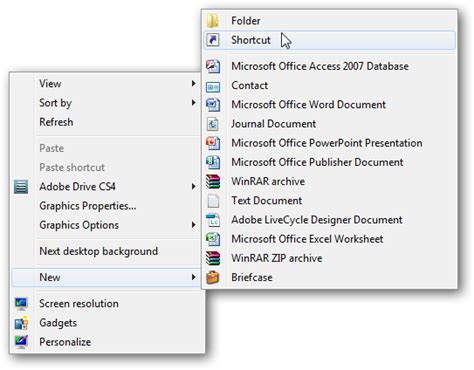
Task: Click the Folder icon in New submenu
Action: pos(213,21)
